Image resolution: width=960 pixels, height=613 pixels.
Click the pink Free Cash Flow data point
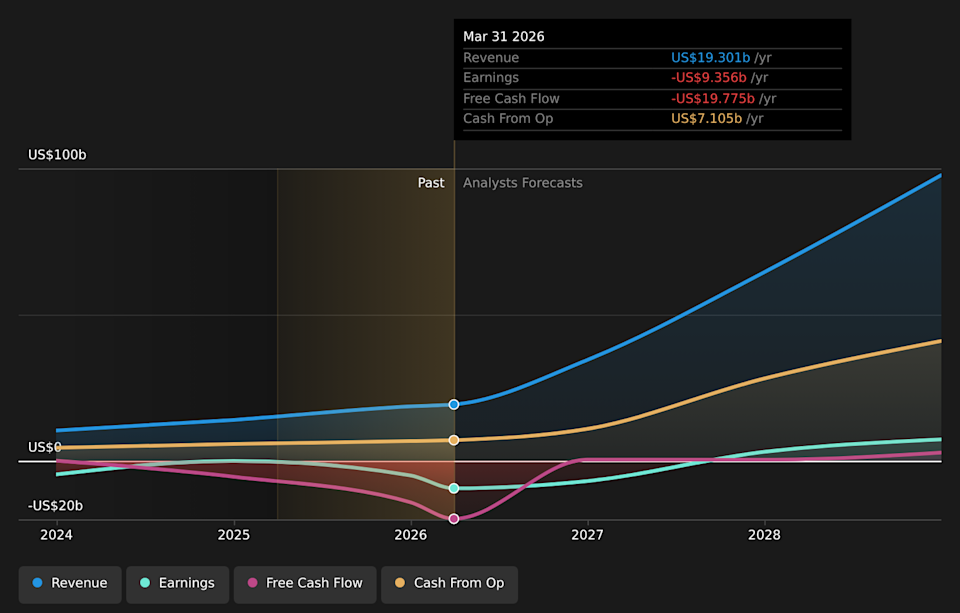click(454, 519)
